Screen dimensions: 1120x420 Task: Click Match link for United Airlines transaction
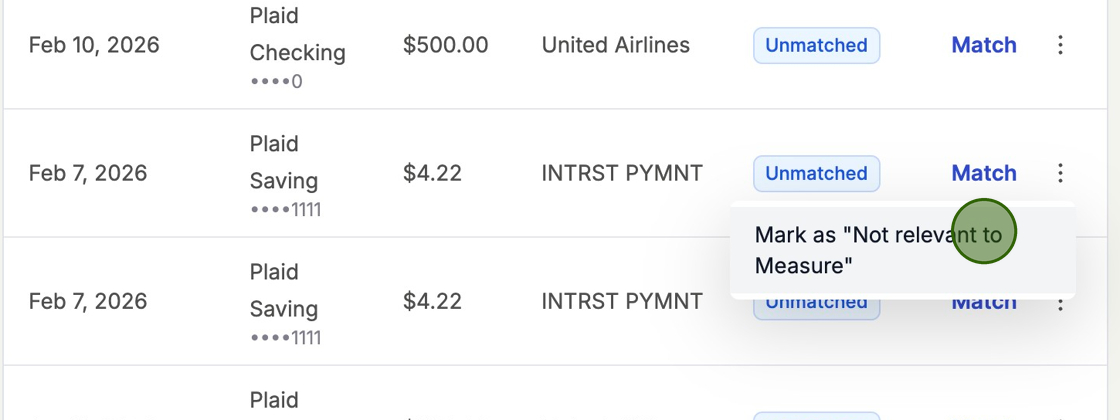pyautogui.click(x=984, y=45)
